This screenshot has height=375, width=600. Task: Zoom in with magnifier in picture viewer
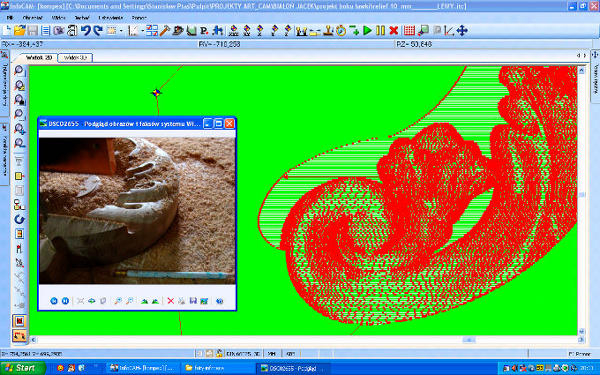118,301
